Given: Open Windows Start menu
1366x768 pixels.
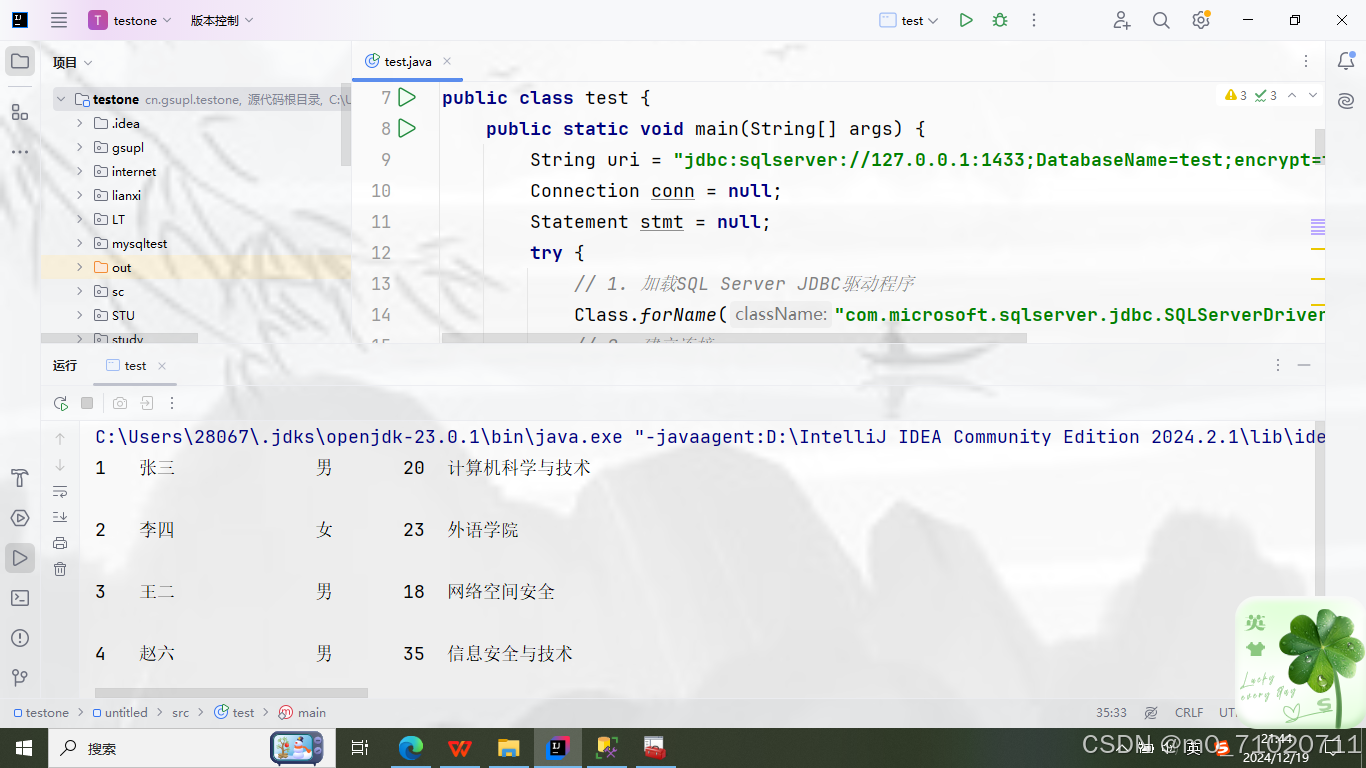Looking at the screenshot, I should point(23,748).
